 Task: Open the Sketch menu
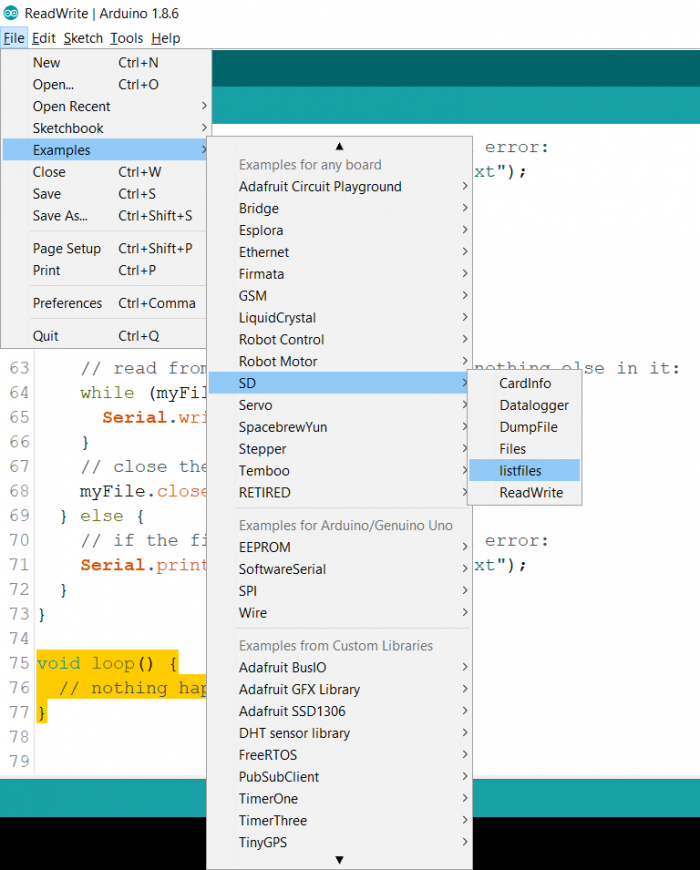(83, 38)
